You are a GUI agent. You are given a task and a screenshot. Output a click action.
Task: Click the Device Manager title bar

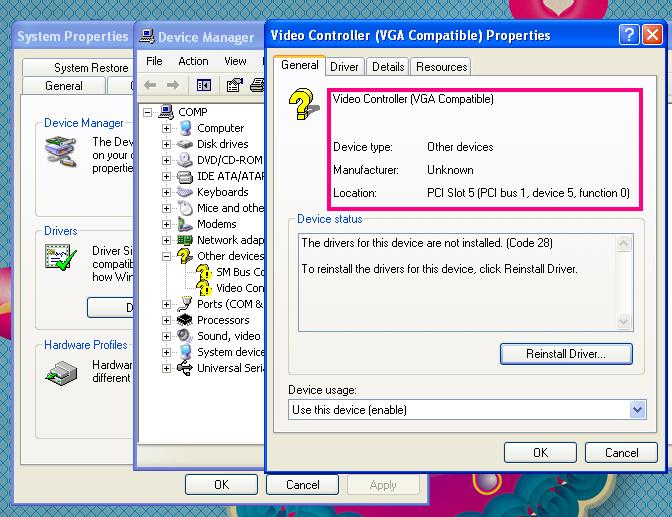[200, 37]
